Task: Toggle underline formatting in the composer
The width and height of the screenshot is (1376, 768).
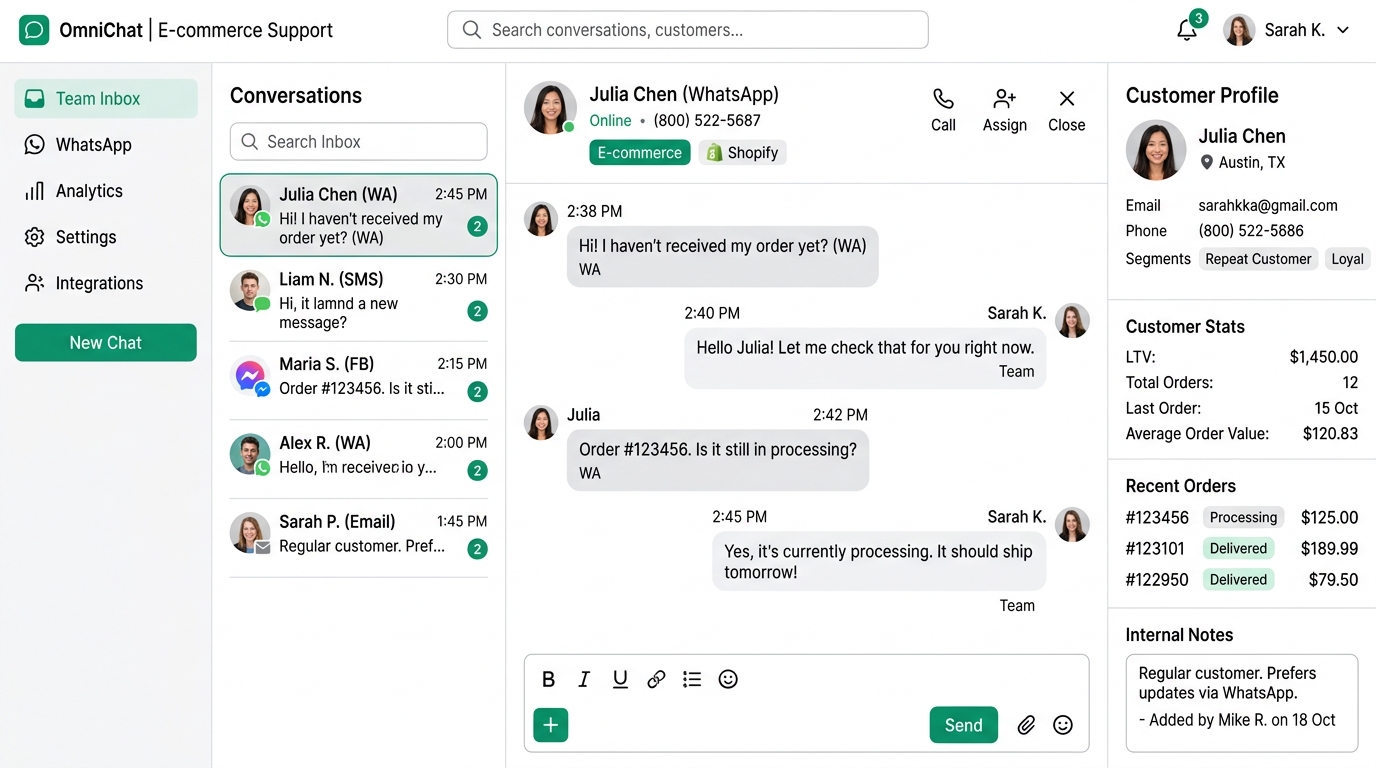Action: click(620, 680)
